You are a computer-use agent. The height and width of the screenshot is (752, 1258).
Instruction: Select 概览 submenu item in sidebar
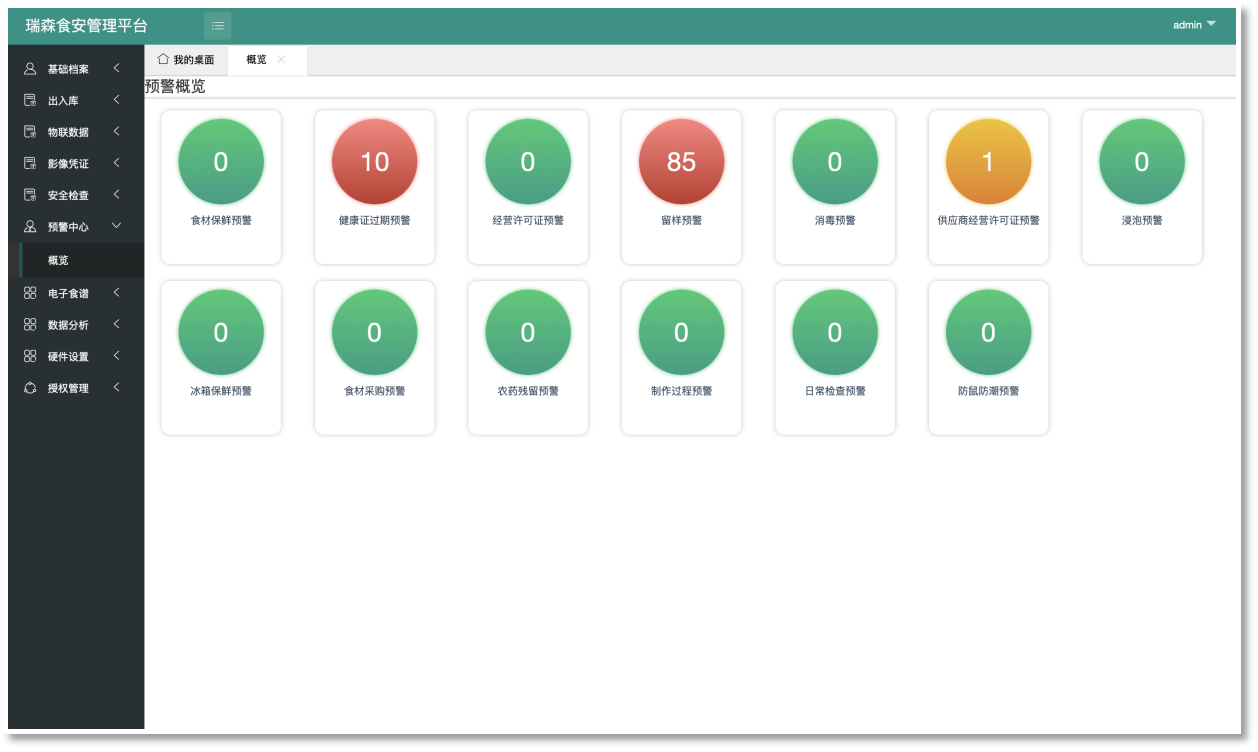pos(59,260)
